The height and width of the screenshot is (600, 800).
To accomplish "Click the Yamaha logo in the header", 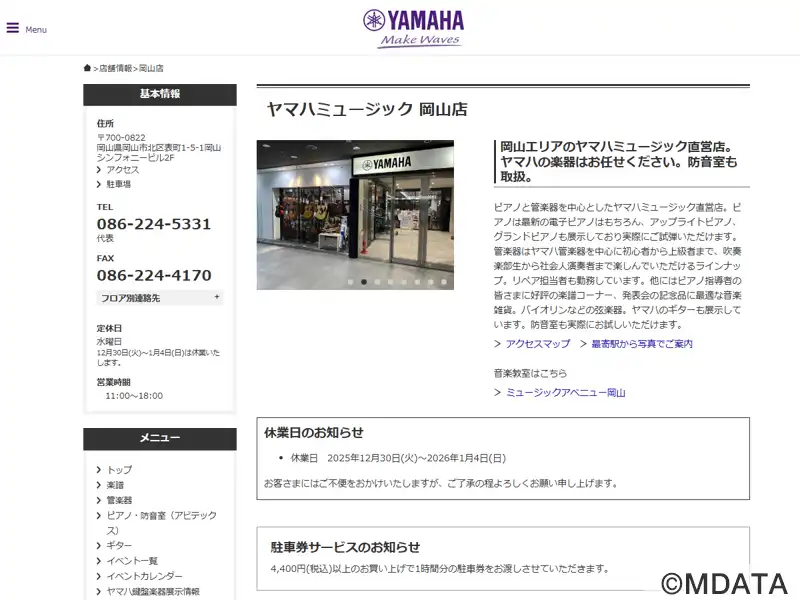I will pyautogui.click(x=414, y=27).
